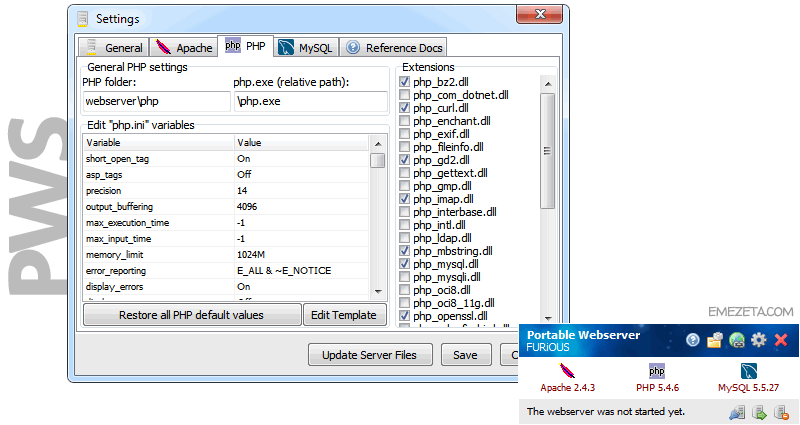800x425 pixels.
Task: Click extensions list scroll up arrow
Action: click(x=547, y=84)
